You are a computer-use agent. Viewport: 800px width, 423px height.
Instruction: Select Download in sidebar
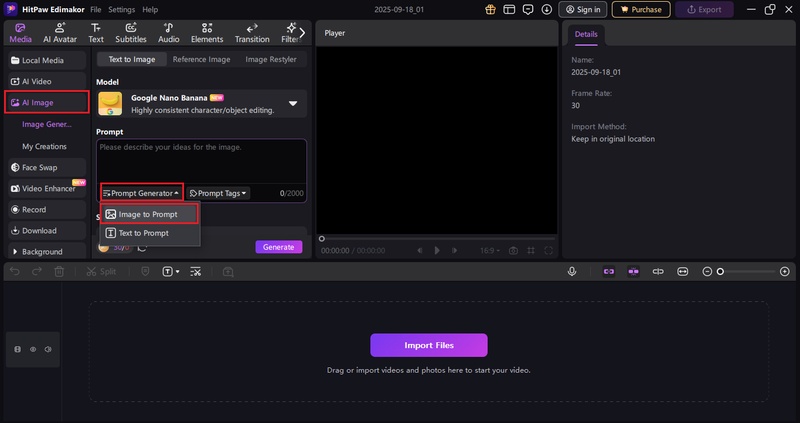click(47, 231)
